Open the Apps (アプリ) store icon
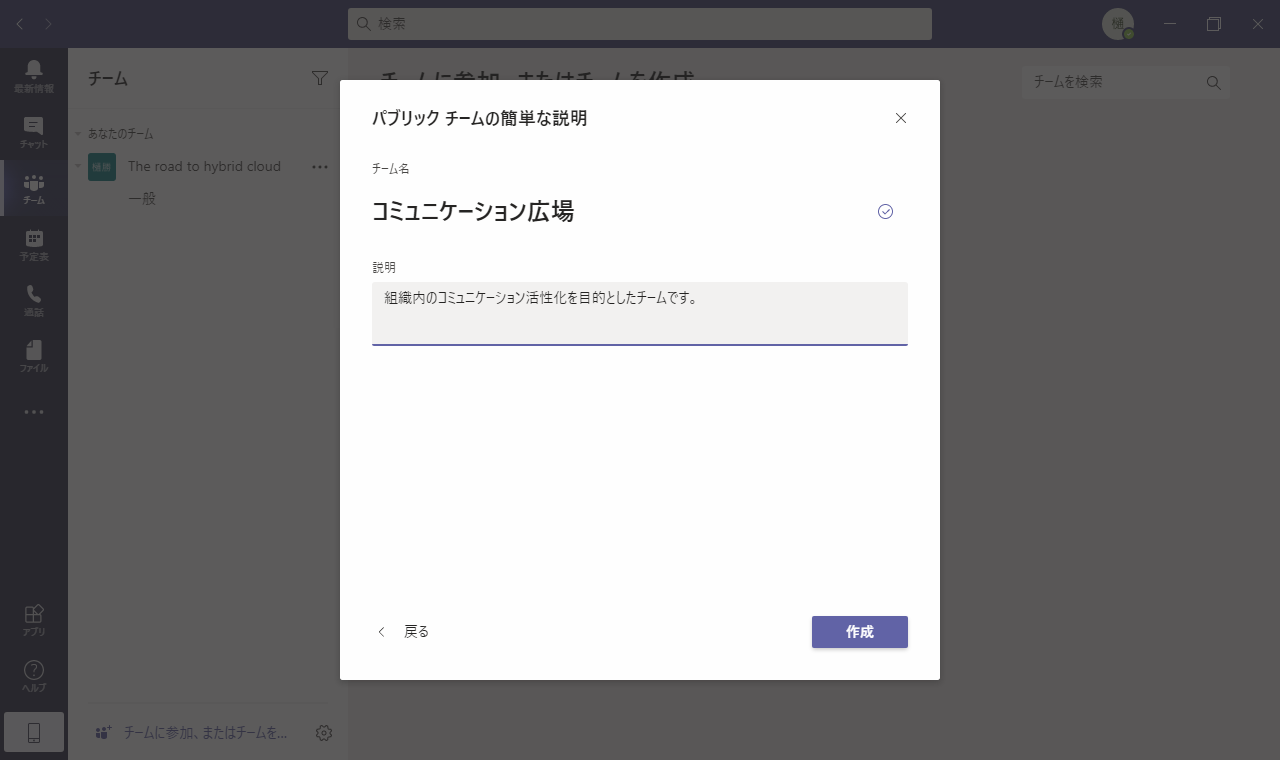Viewport: 1280px width, 760px height. coord(34,620)
